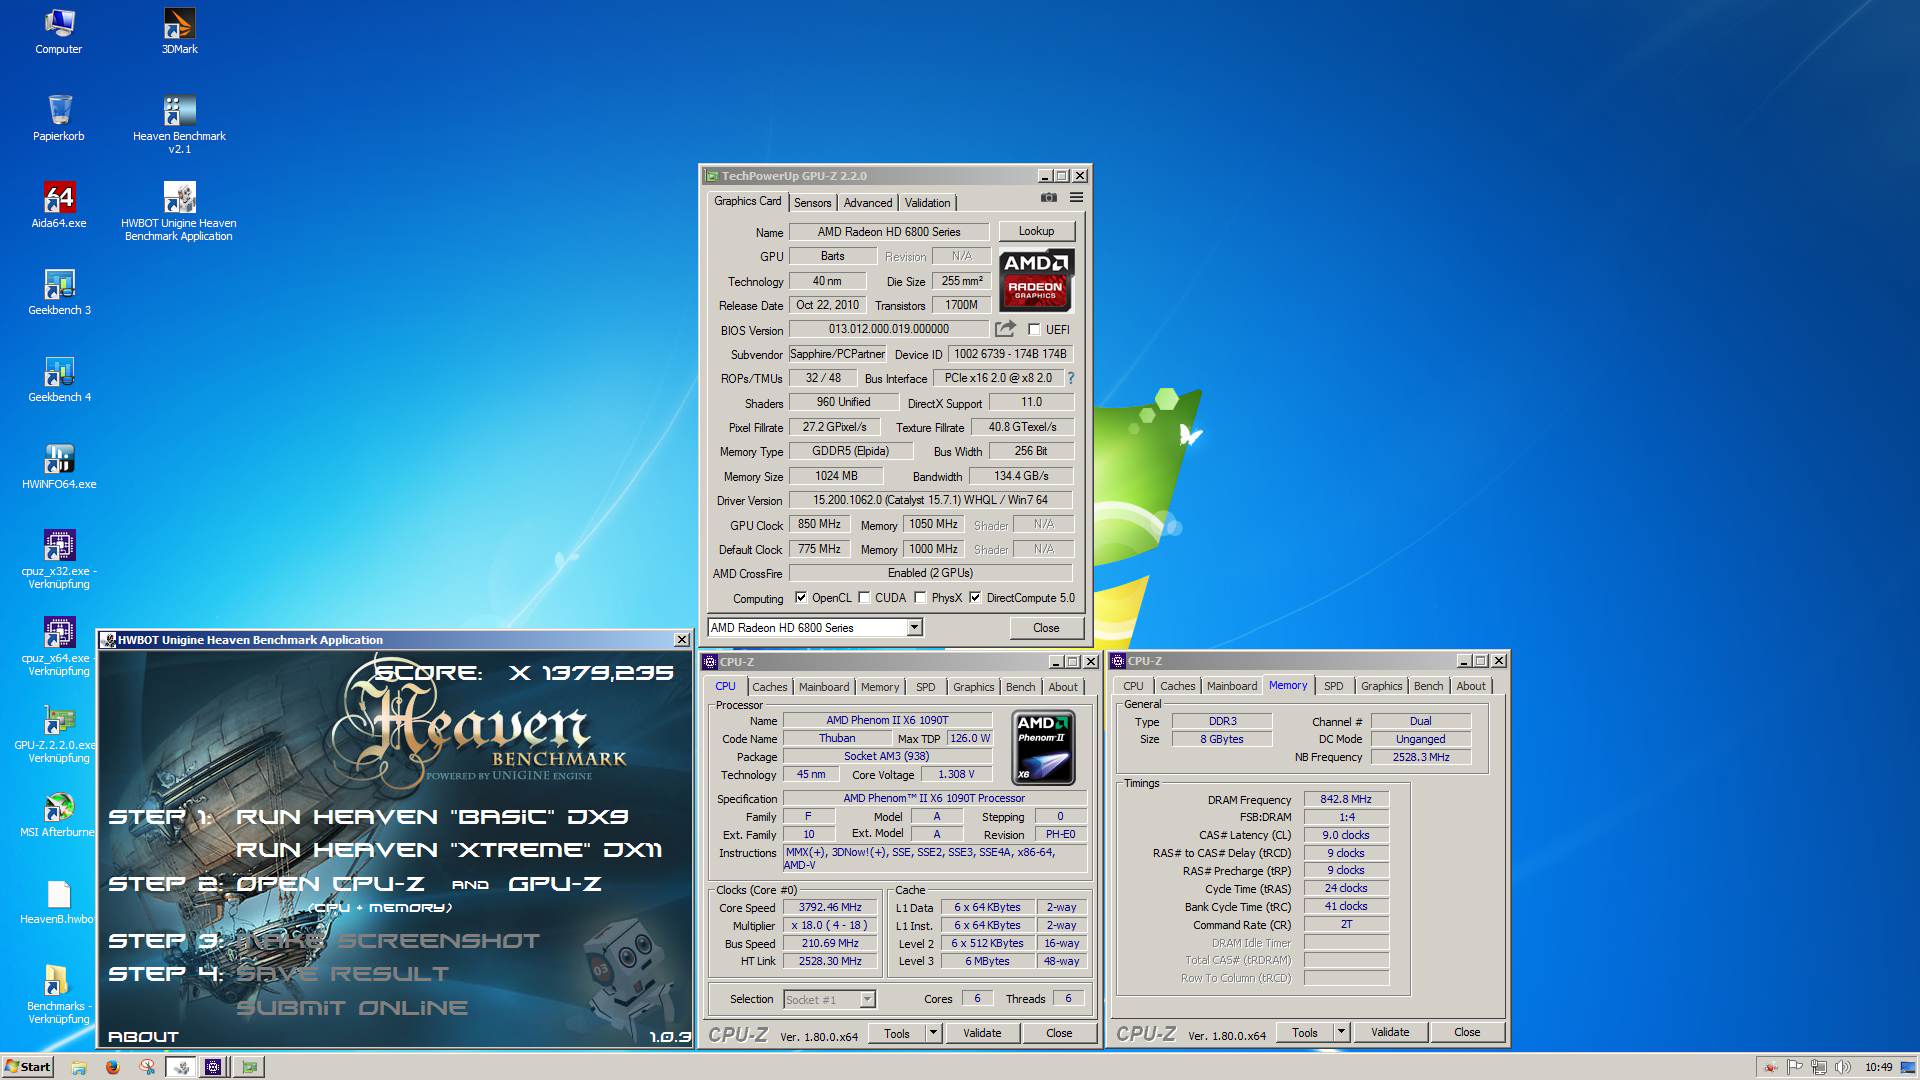The width and height of the screenshot is (1920, 1080).
Task: Open cpuz_x32.exe shortcut on desktop
Action: coord(59,559)
